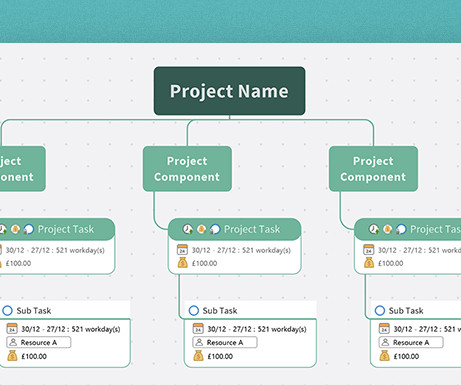Click date range text in left-hand Sub Task
Image resolution: width=461 pixels, height=385 pixels.
click(71, 329)
